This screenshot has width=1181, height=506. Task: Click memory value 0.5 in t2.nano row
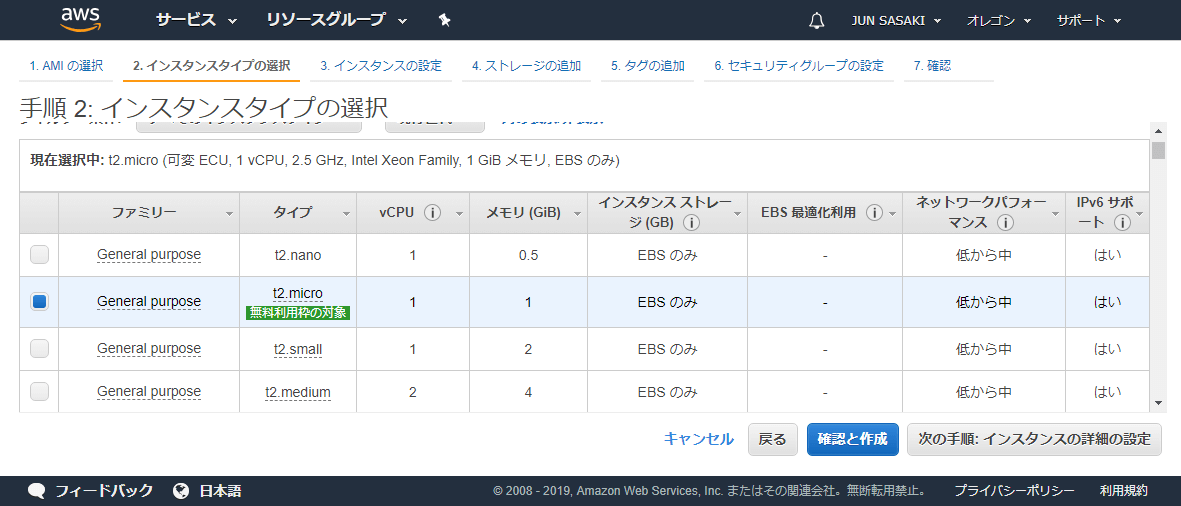pyautogui.click(x=528, y=255)
